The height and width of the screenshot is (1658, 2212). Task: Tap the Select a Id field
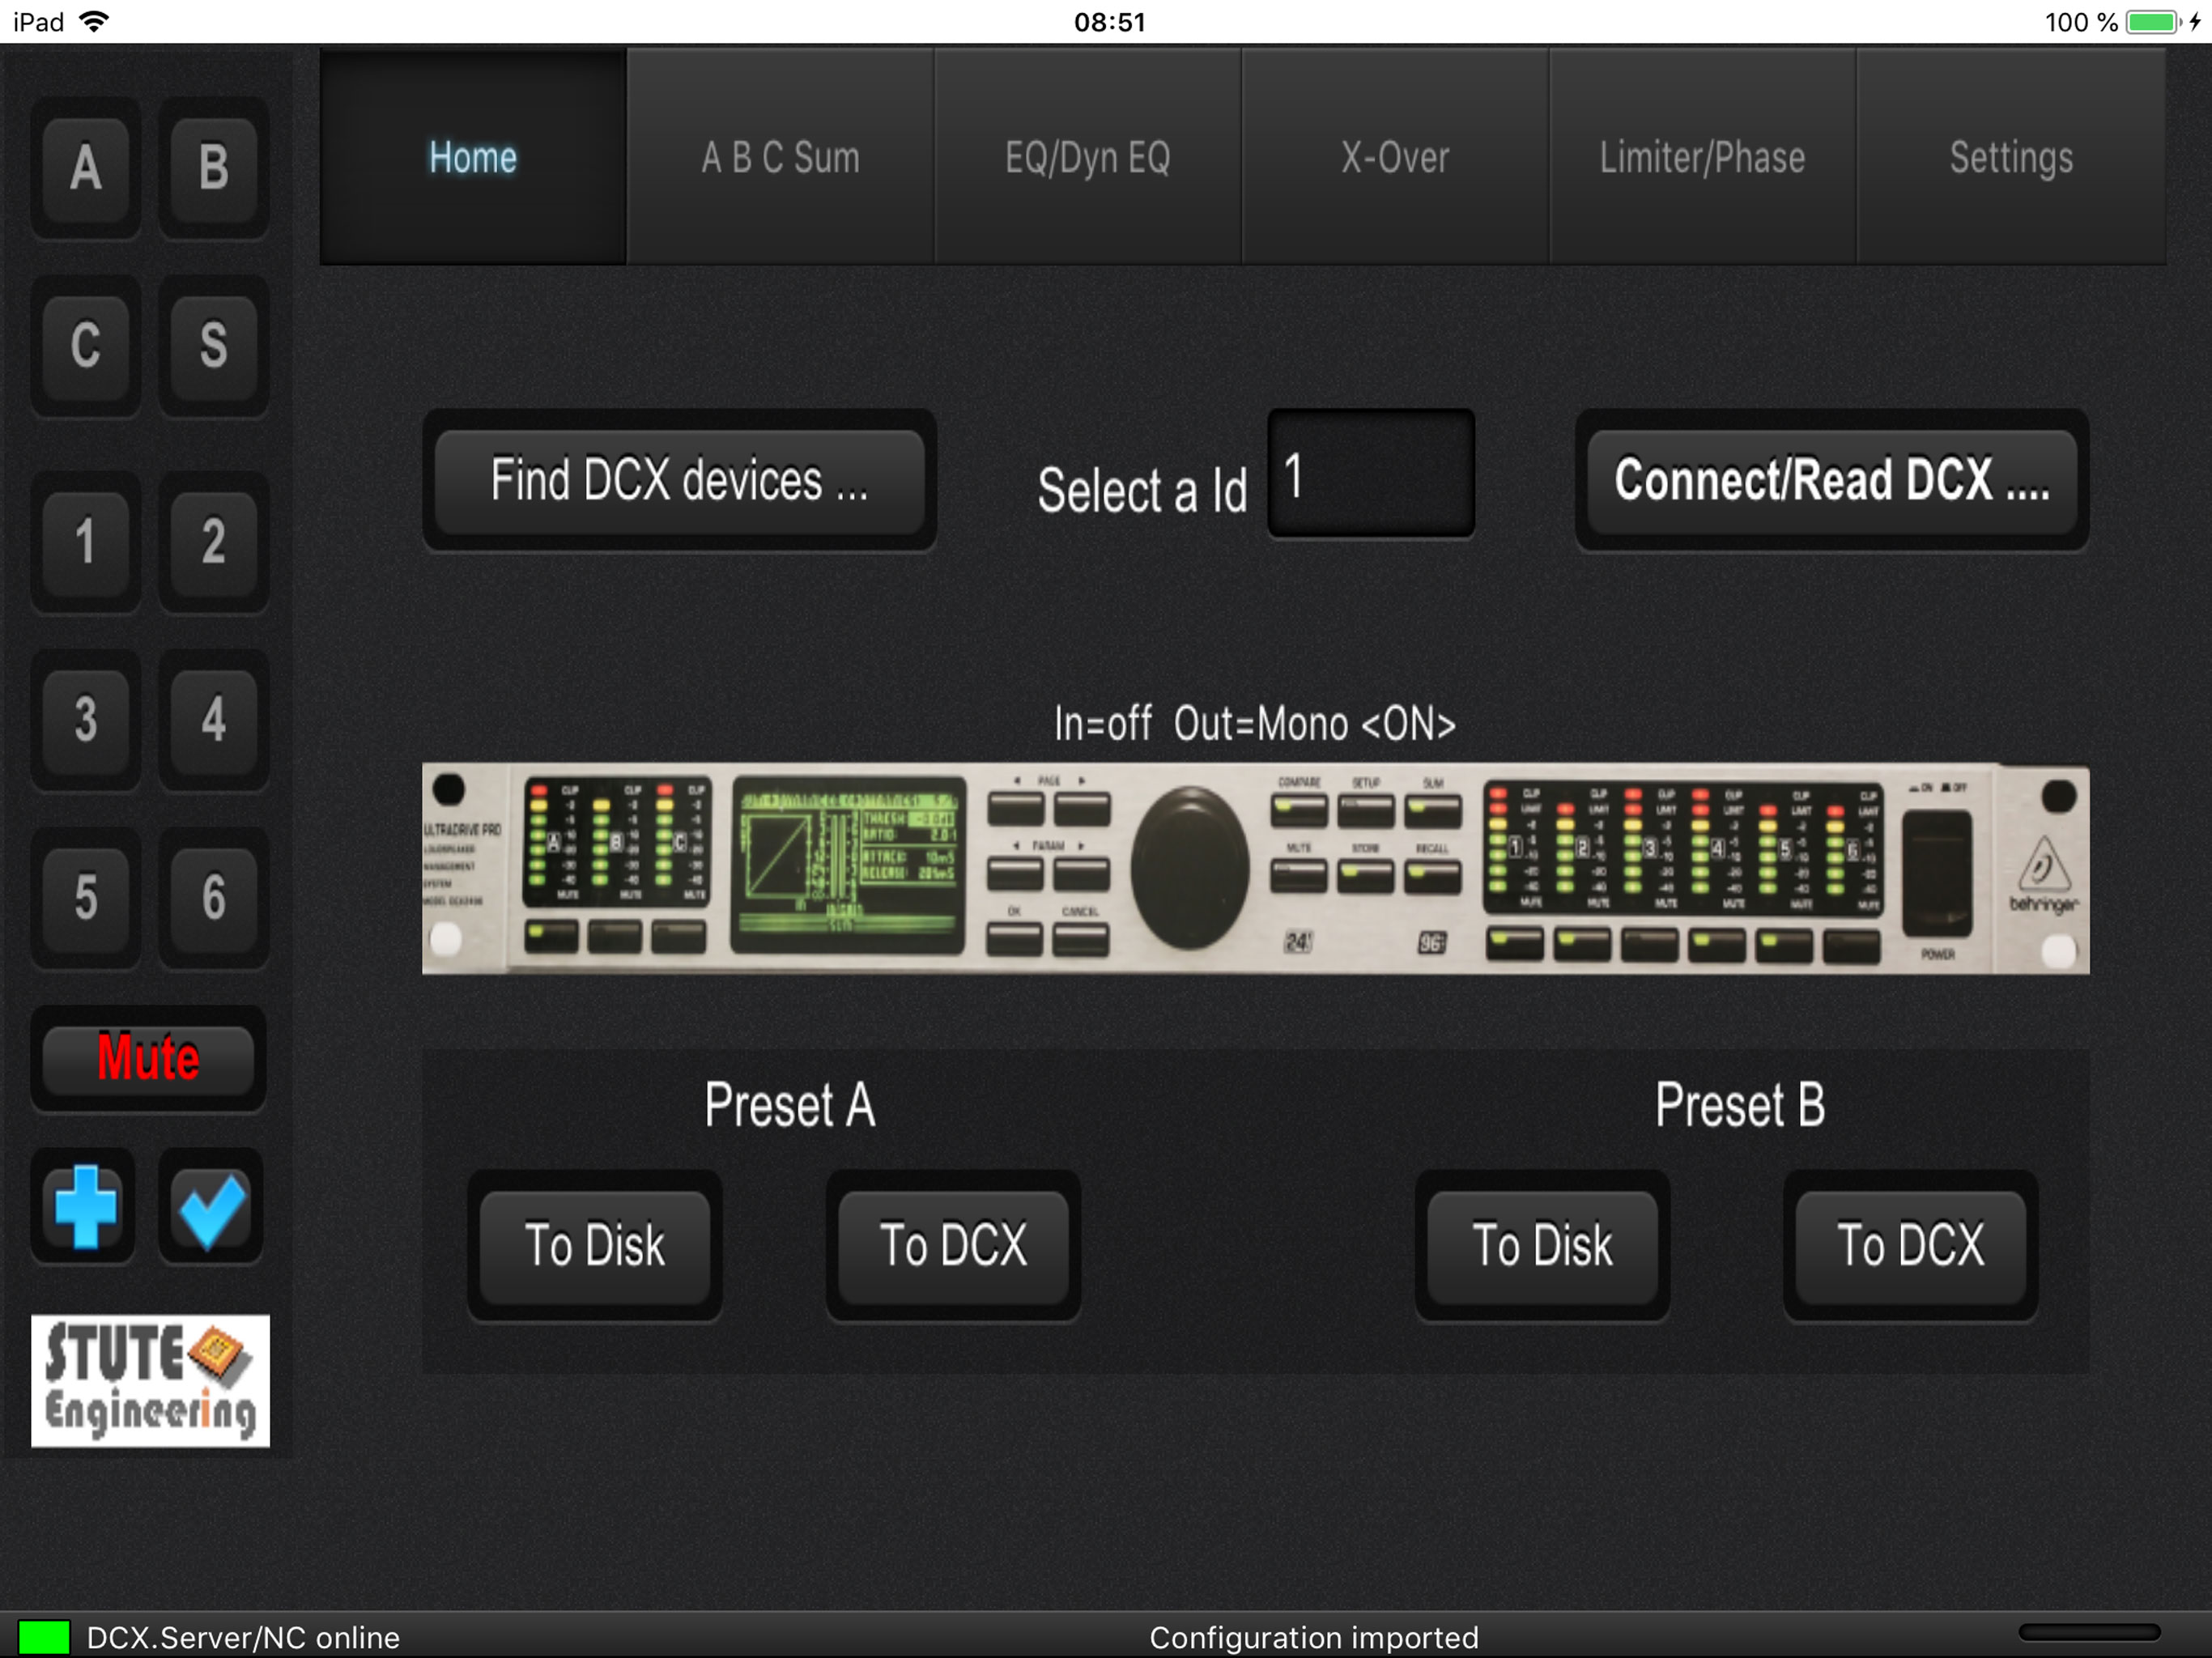coord(1371,475)
